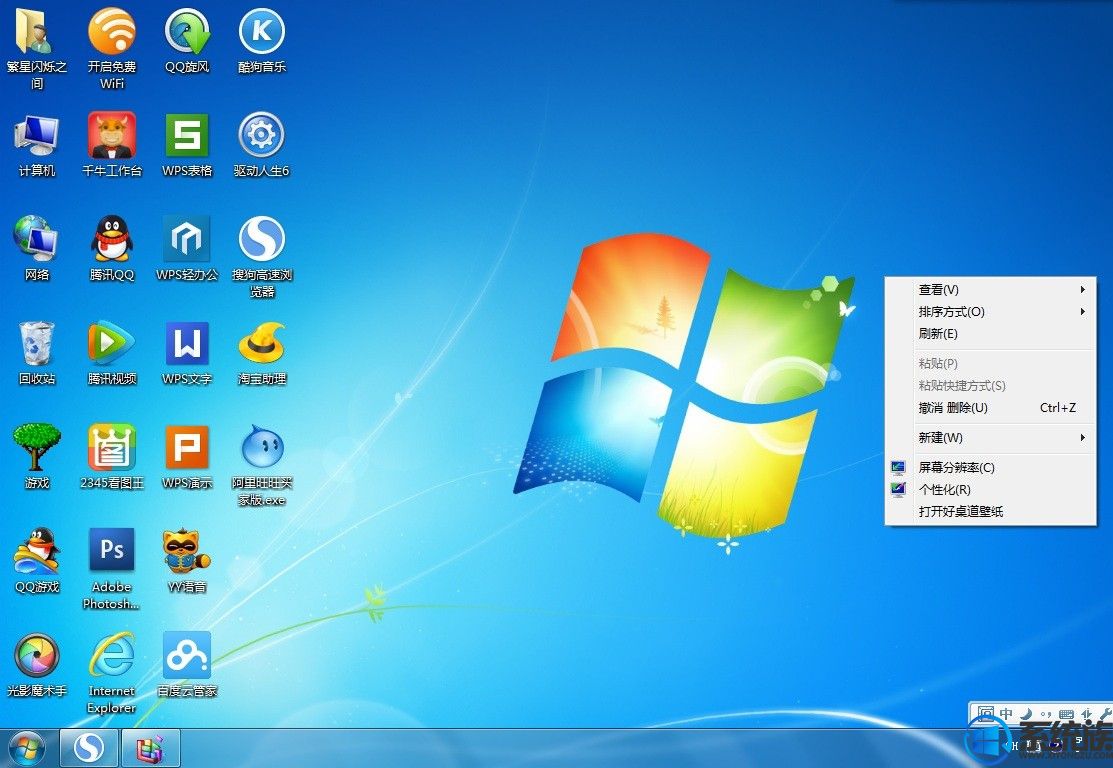Image resolution: width=1113 pixels, height=768 pixels.
Task: Choose 打开好桌道壁纸 menu entry
Action: (x=990, y=511)
